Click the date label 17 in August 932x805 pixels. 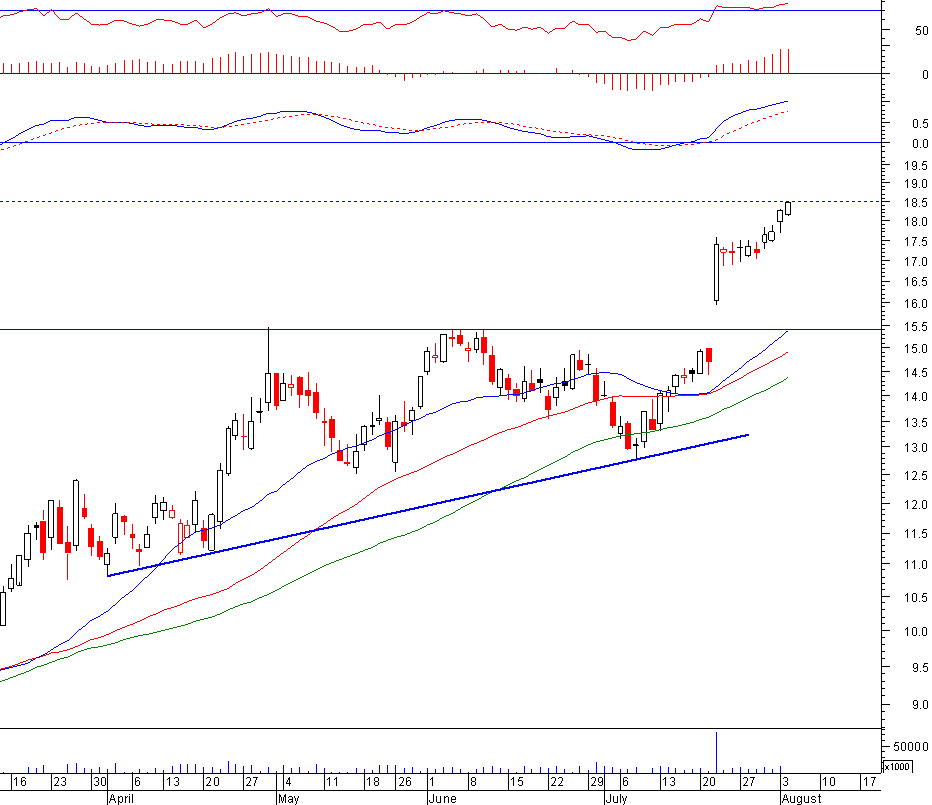pyautogui.click(x=870, y=782)
